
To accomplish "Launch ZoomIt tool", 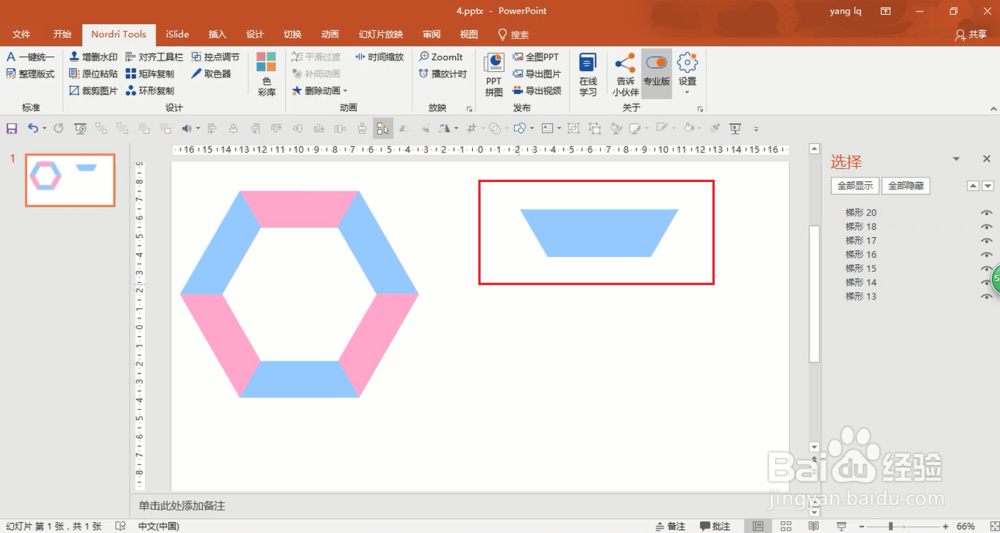I will 441,57.
